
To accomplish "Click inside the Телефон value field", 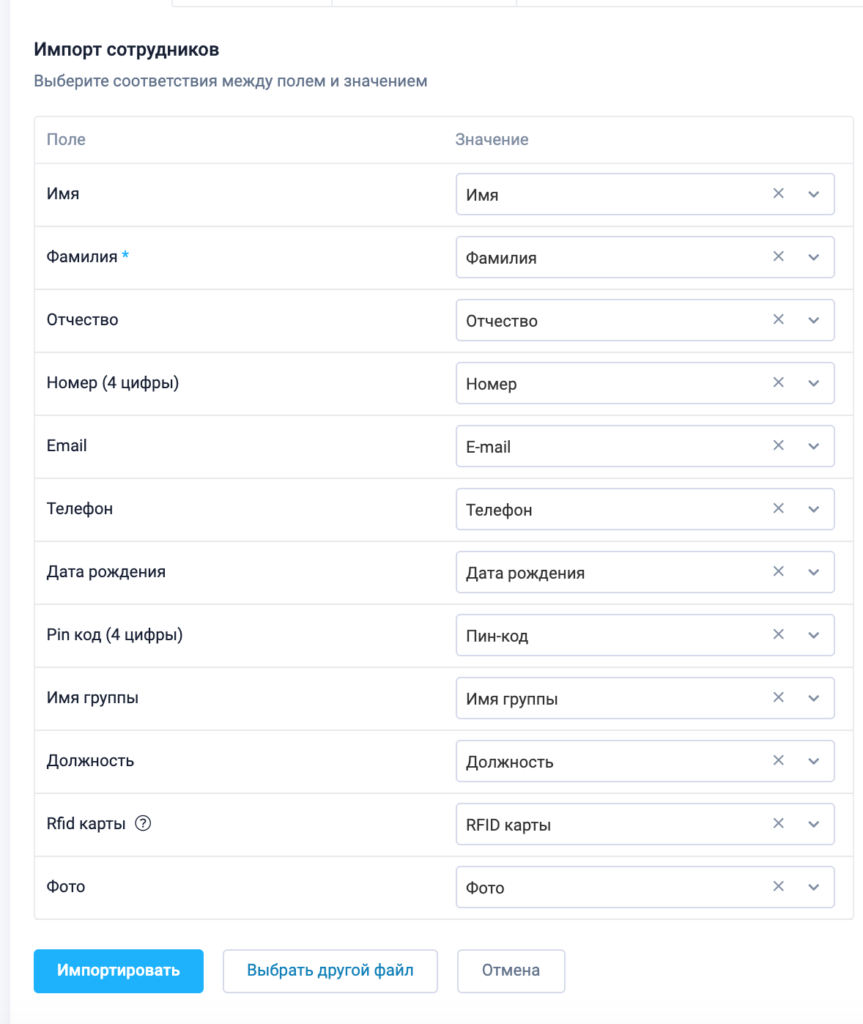I will pos(600,509).
